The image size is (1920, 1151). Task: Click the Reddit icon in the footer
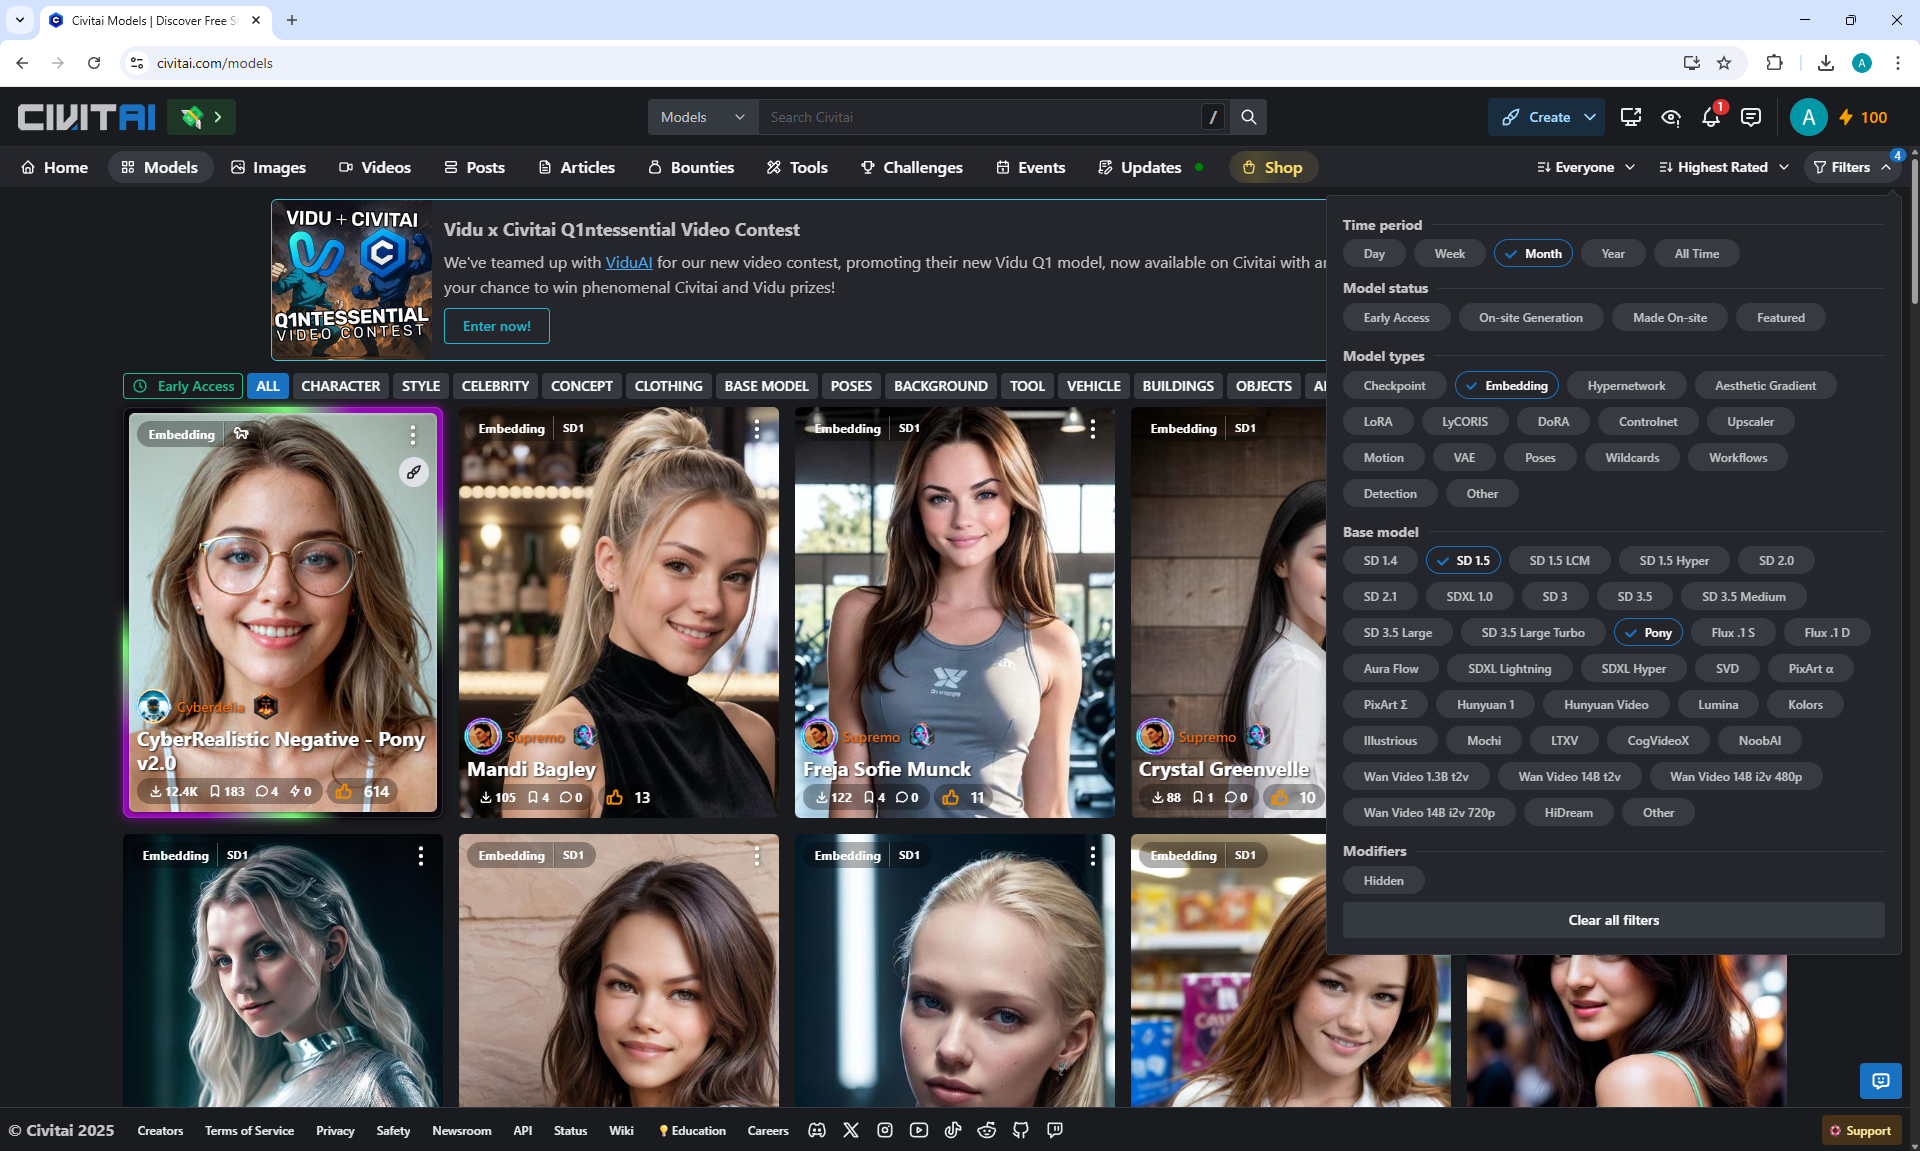tap(986, 1130)
